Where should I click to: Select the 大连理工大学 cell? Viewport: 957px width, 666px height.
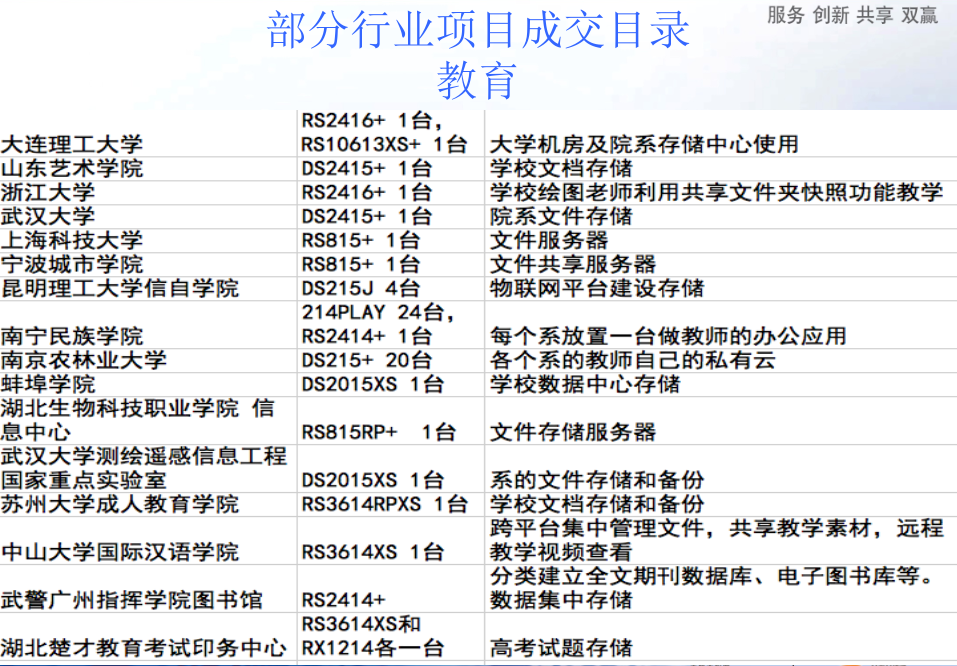pos(72,145)
